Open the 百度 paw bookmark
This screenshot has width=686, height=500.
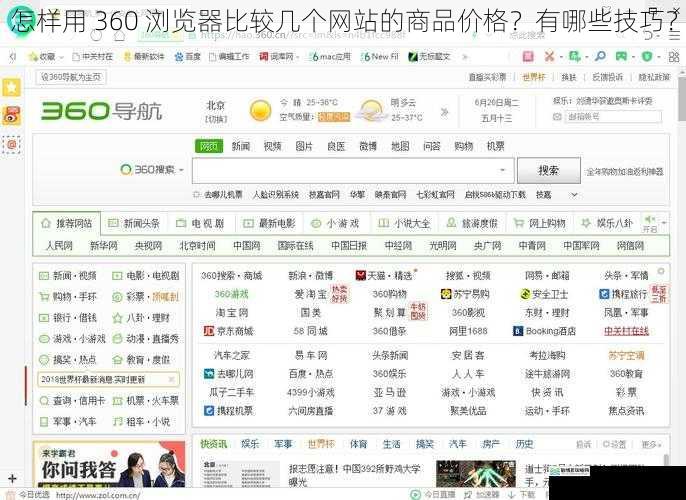coord(187,57)
